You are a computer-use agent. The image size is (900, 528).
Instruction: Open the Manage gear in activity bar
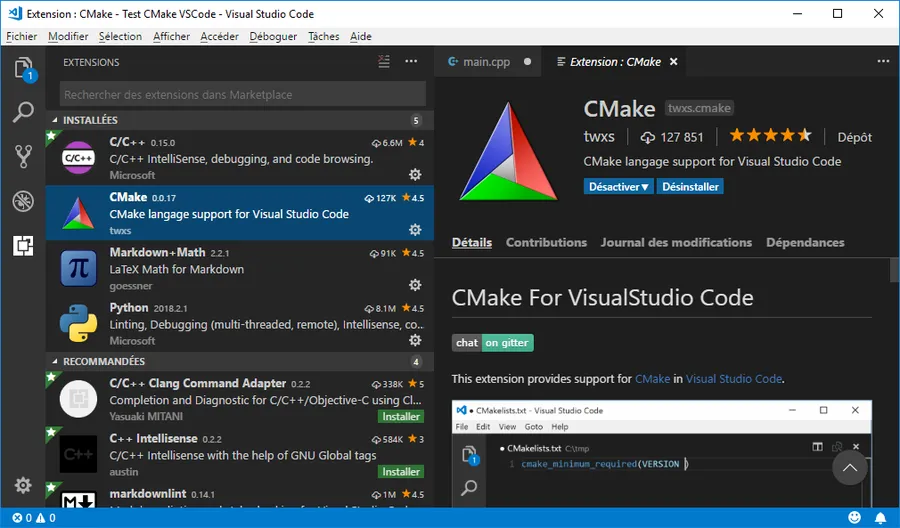coord(23,486)
